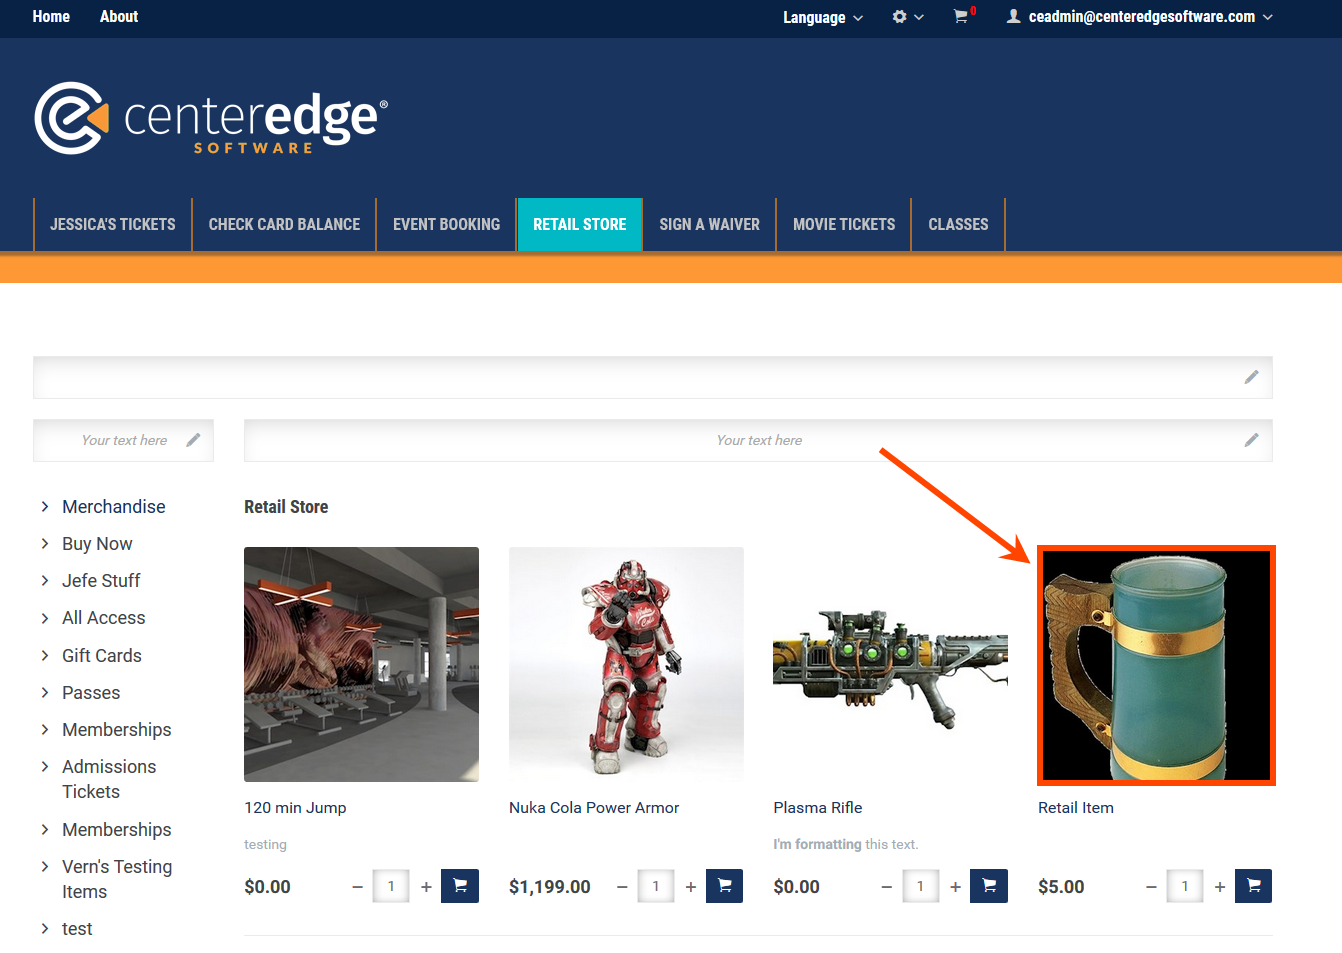
Task: Expand the All Access category chevron
Action: 45,618
